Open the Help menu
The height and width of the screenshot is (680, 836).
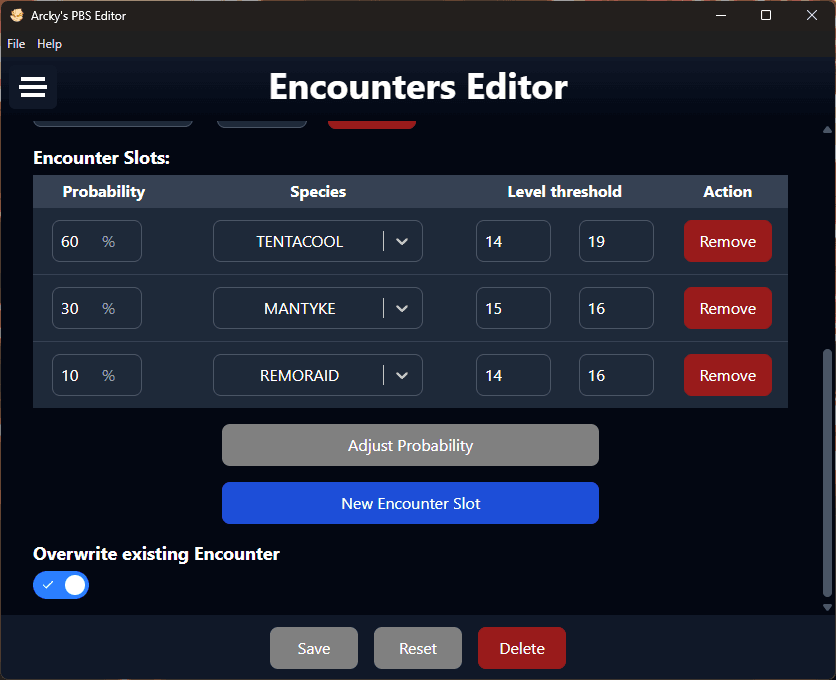49,44
